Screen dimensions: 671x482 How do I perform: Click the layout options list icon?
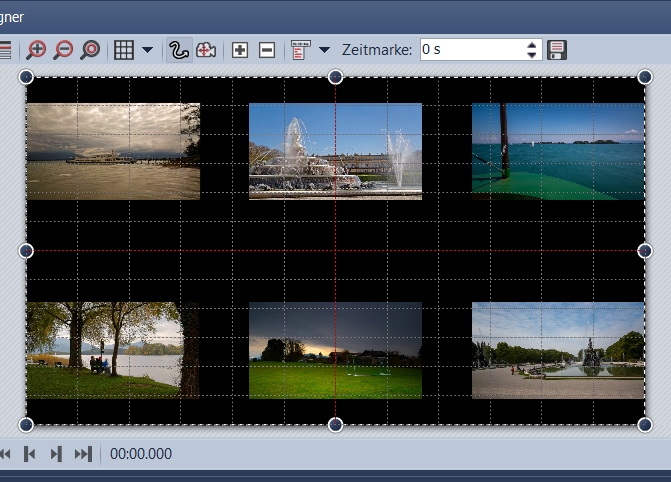click(300, 50)
